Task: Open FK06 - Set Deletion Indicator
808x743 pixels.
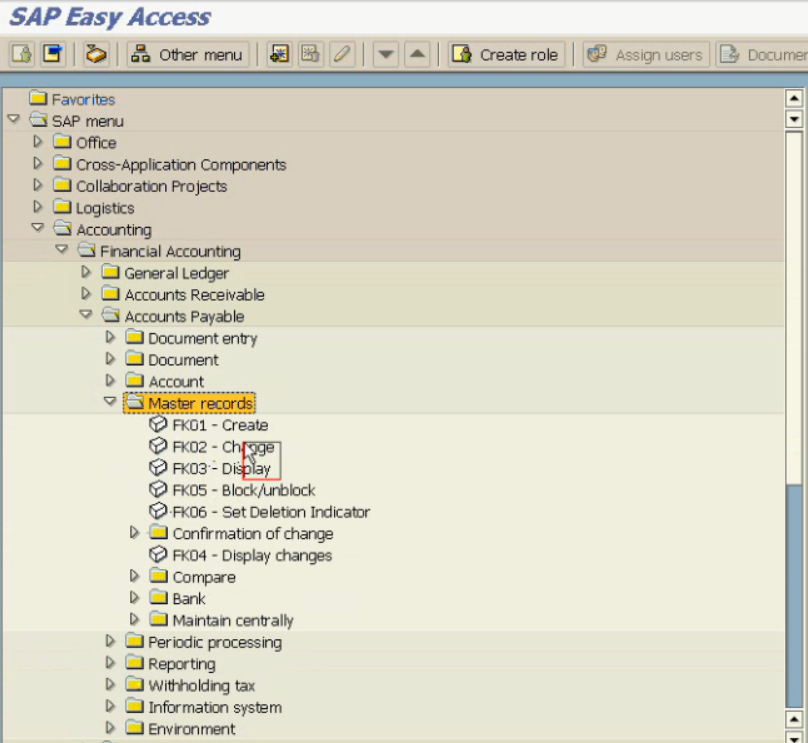Action: [271, 512]
